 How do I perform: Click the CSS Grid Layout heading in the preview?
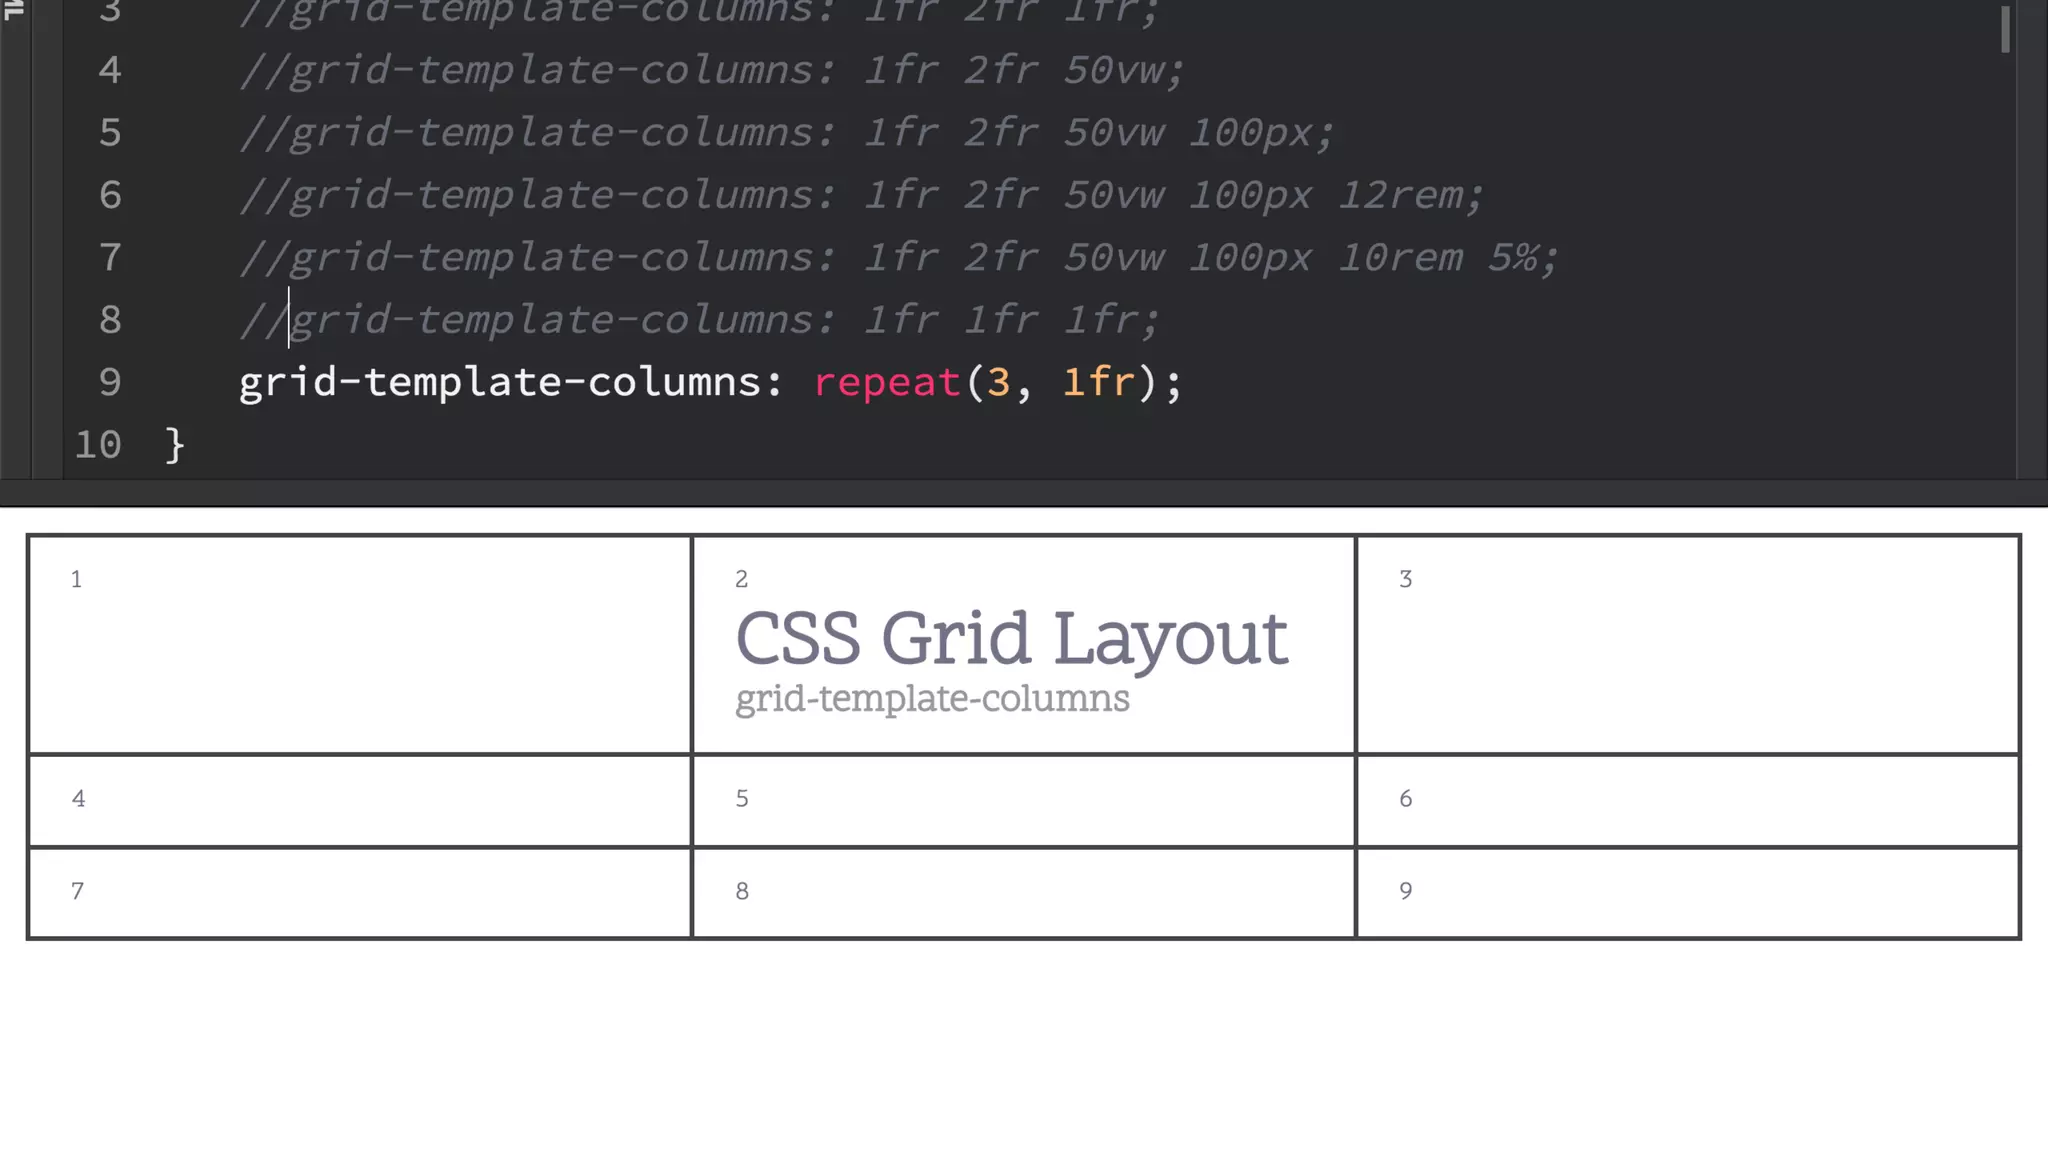(x=1011, y=638)
